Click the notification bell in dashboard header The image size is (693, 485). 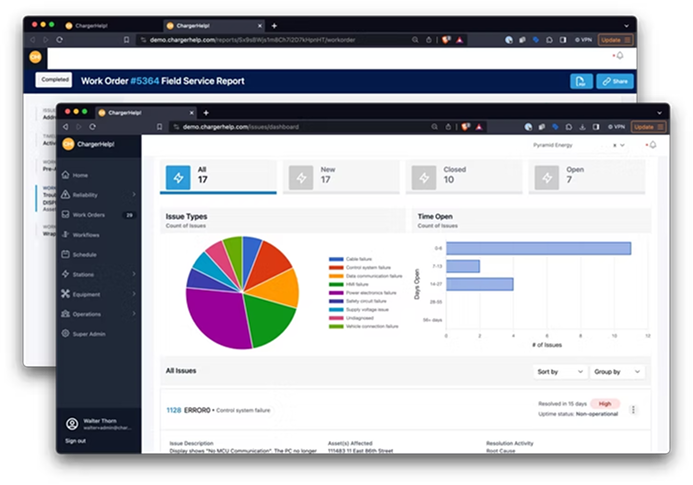point(652,145)
